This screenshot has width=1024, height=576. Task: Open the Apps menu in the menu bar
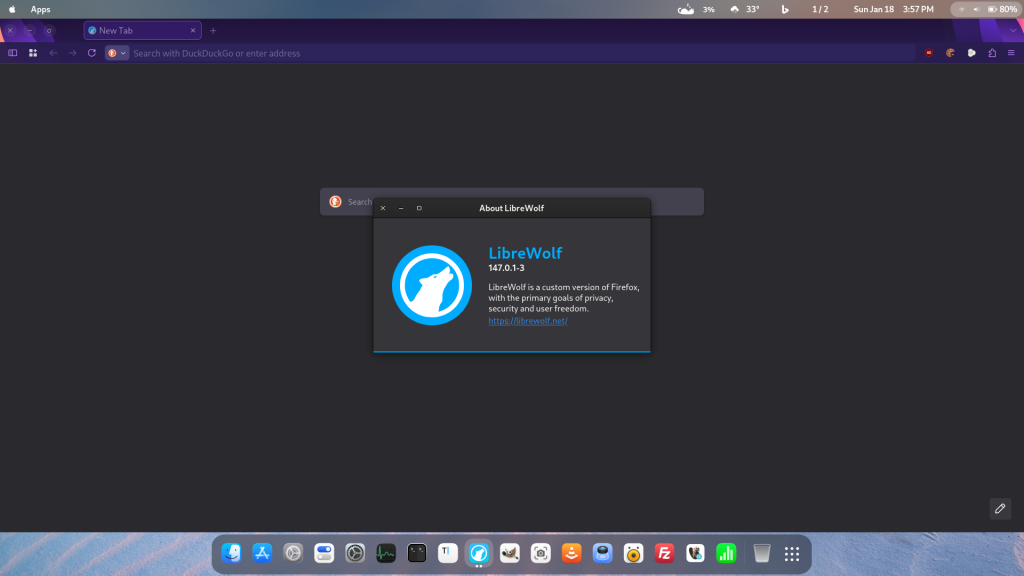tap(40, 9)
